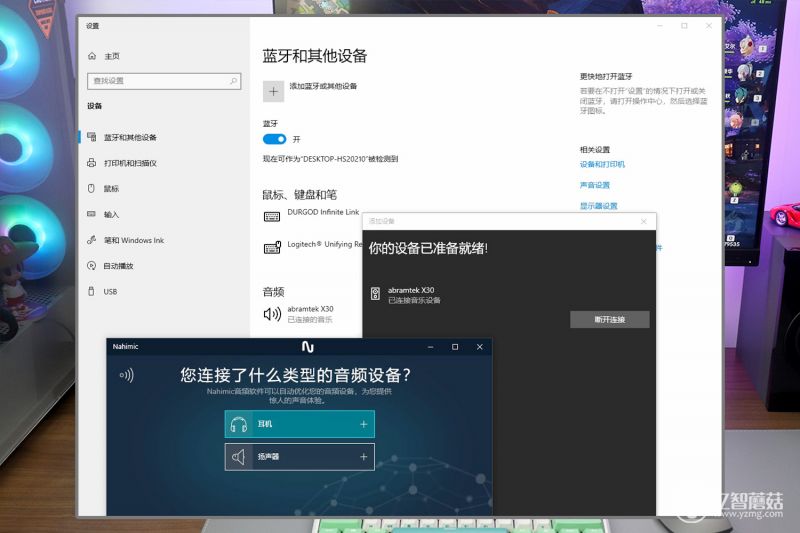
Task: Click the DURGOD keyboard device icon
Action: (x=272, y=217)
